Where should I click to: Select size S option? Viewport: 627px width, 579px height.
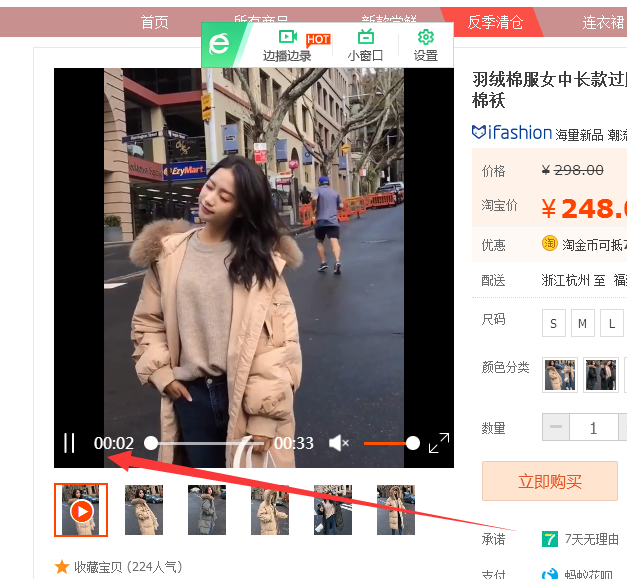point(553,323)
